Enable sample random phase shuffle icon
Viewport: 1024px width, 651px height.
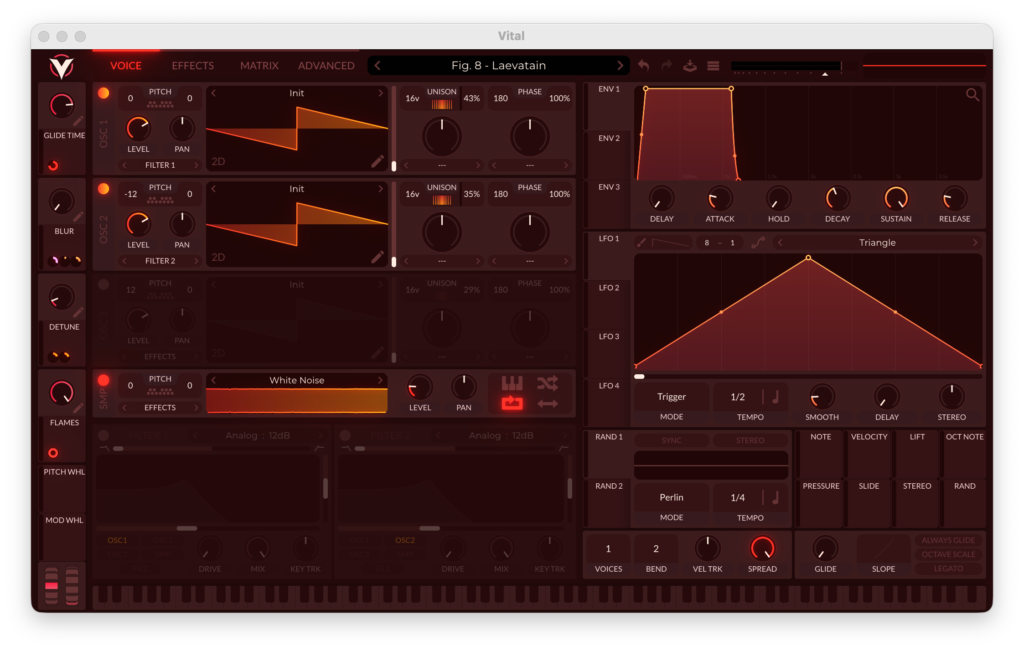coord(547,383)
